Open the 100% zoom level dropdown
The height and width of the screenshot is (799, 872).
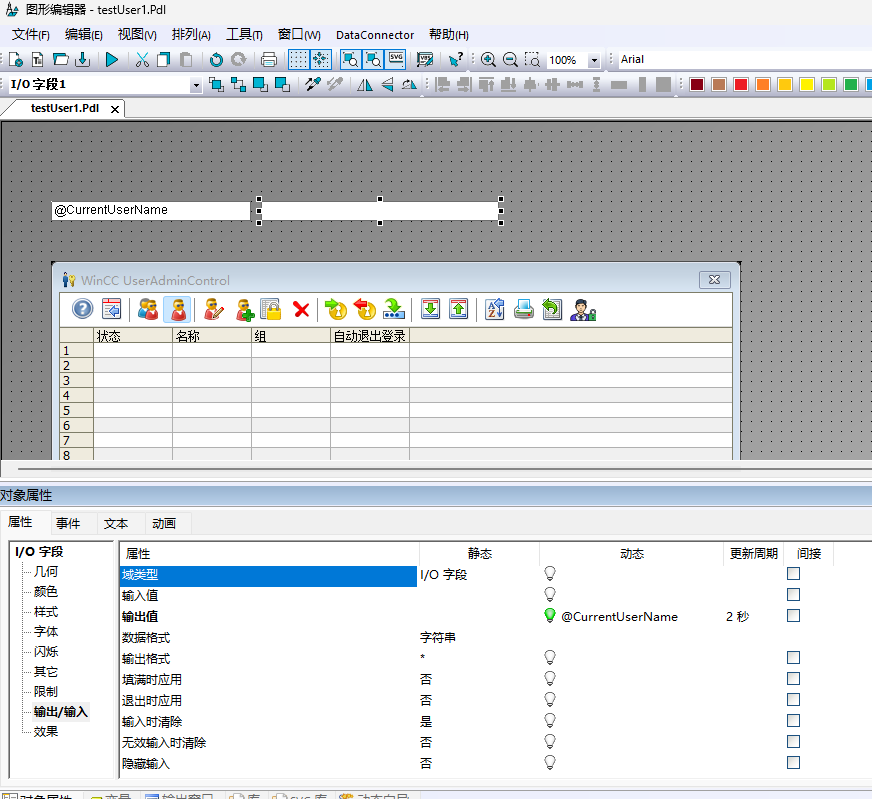pyautogui.click(x=594, y=60)
